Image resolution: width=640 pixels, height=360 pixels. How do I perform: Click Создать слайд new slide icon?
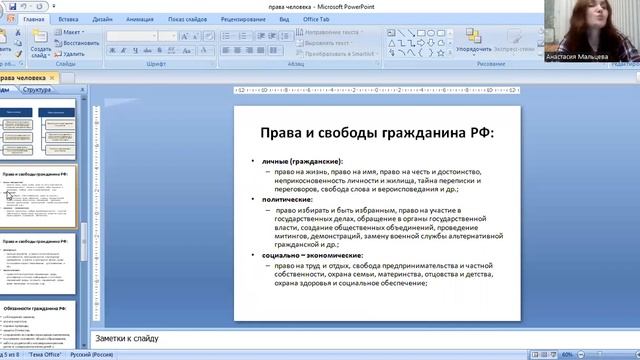pos(40,37)
